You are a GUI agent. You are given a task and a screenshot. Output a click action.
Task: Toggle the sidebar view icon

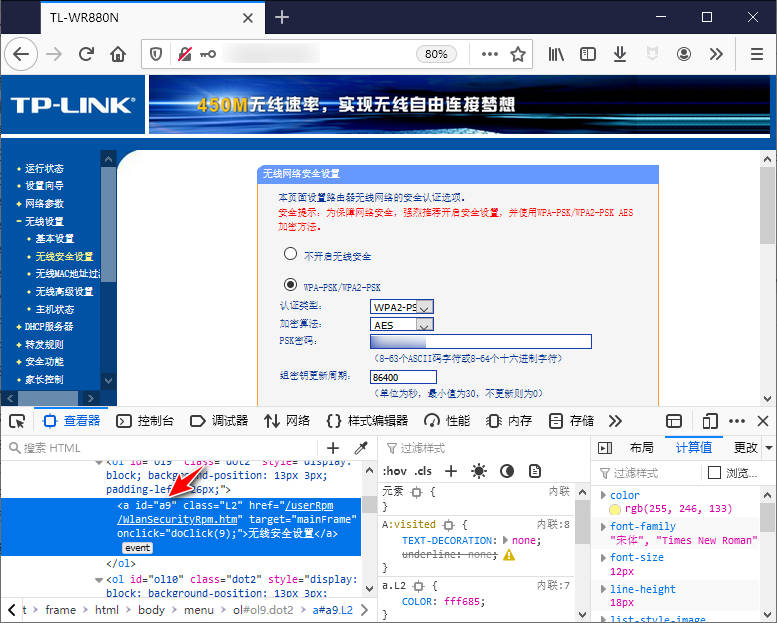pos(588,54)
